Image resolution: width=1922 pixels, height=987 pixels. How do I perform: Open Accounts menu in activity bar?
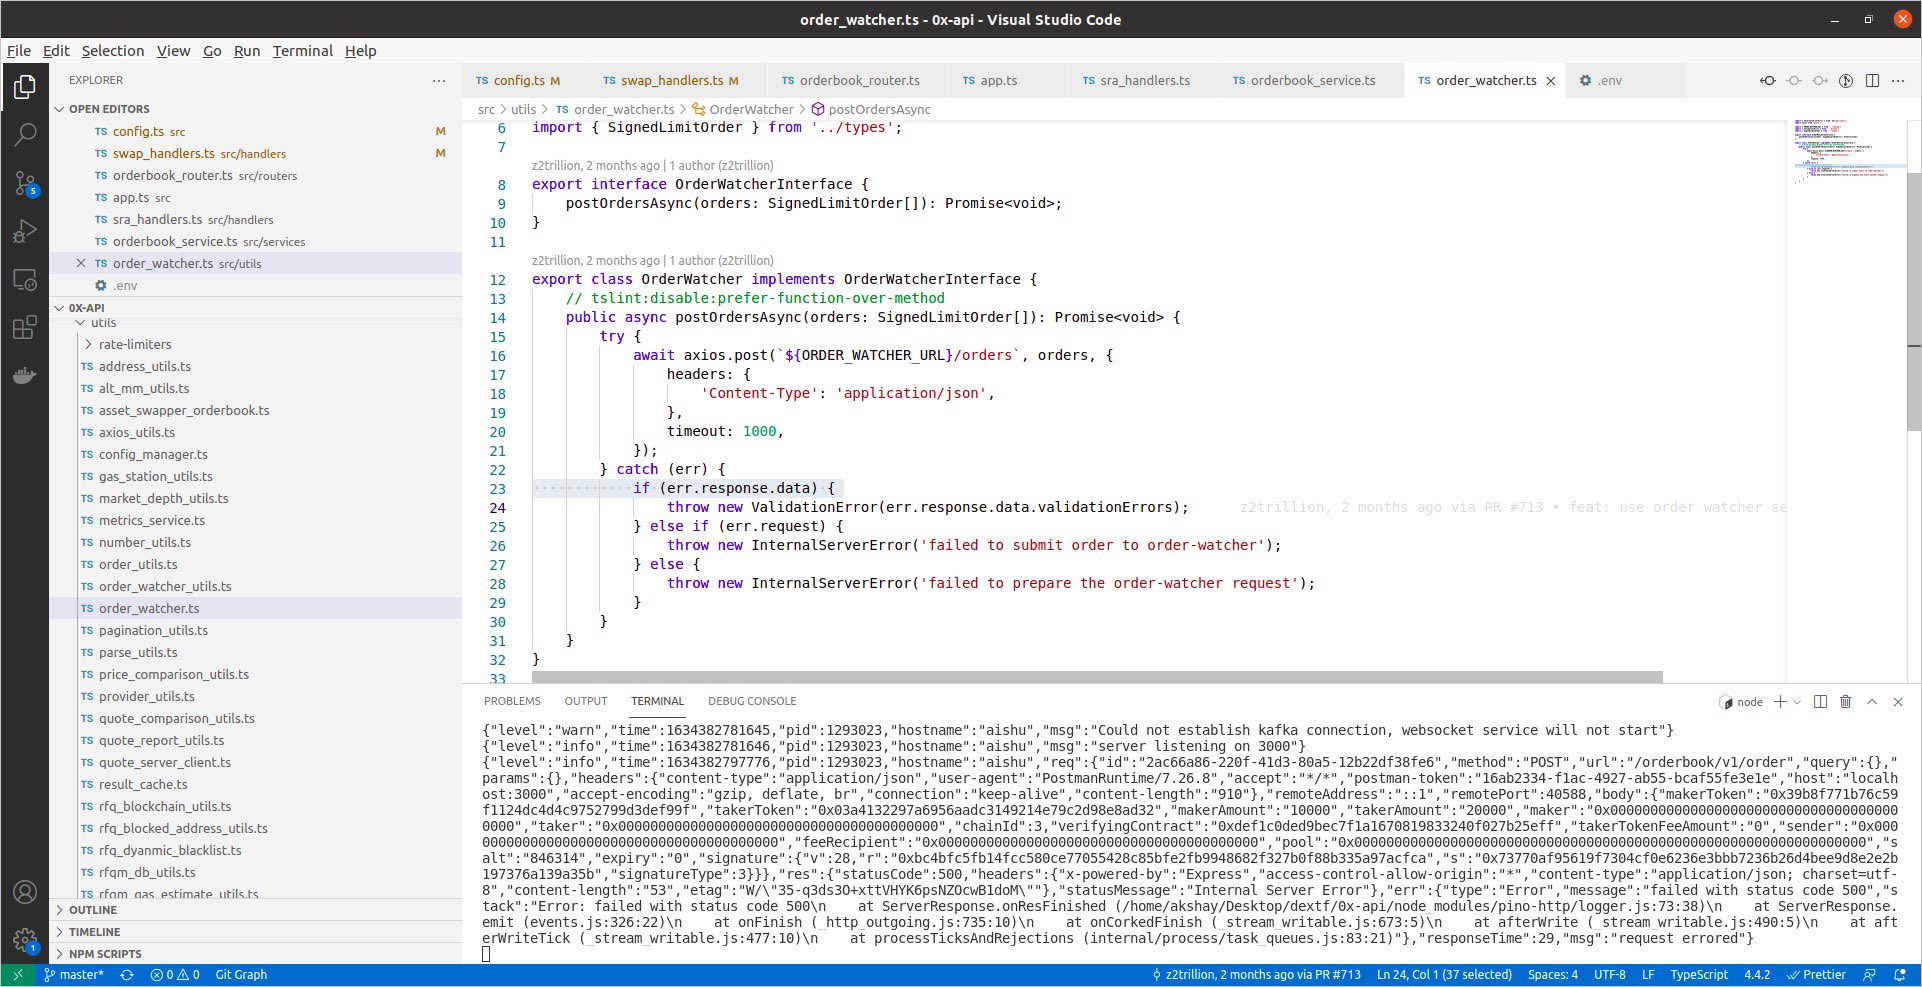(x=25, y=892)
